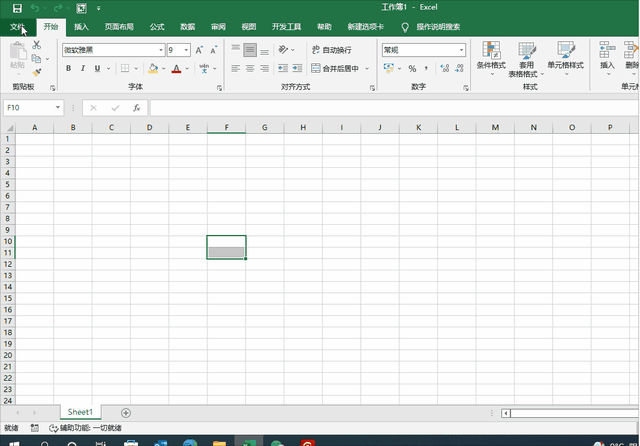Click the Sheet1 tab
The image size is (640, 446).
coord(80,412)
